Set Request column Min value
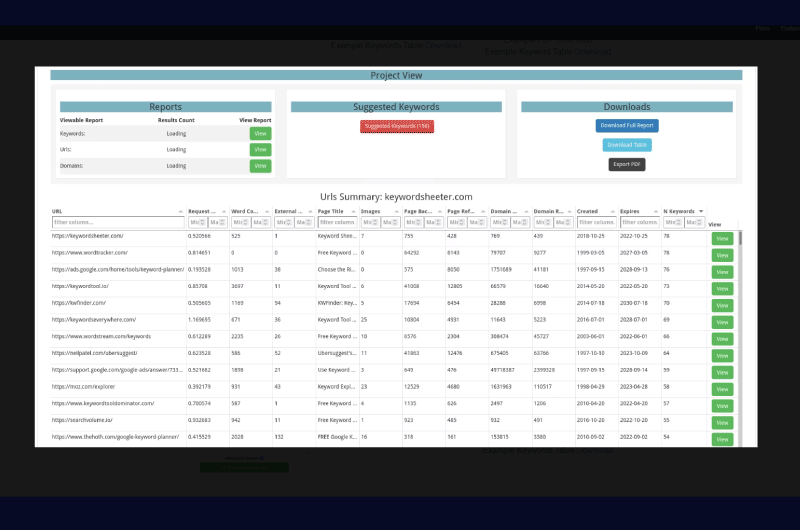800x530 pixels. [197, 222]
